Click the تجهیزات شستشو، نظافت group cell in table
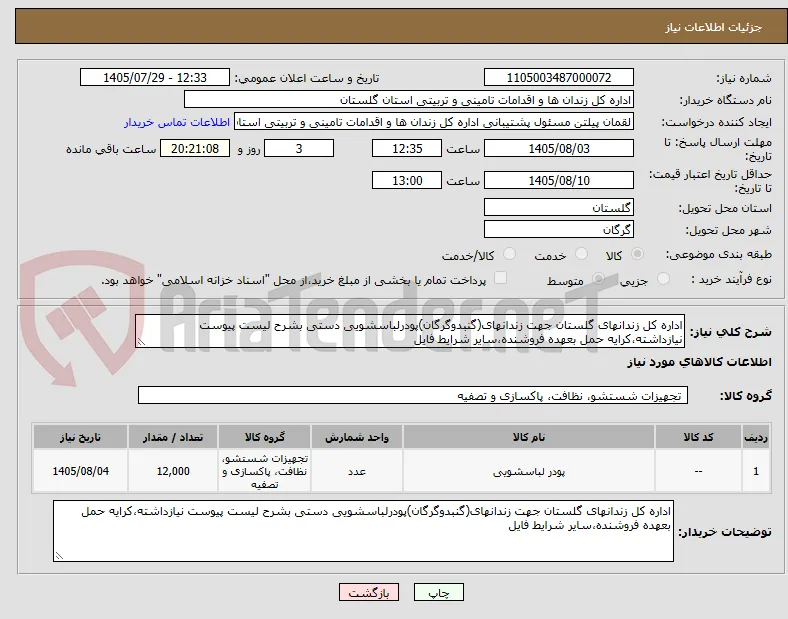788x619 pixels. (264, 471)
